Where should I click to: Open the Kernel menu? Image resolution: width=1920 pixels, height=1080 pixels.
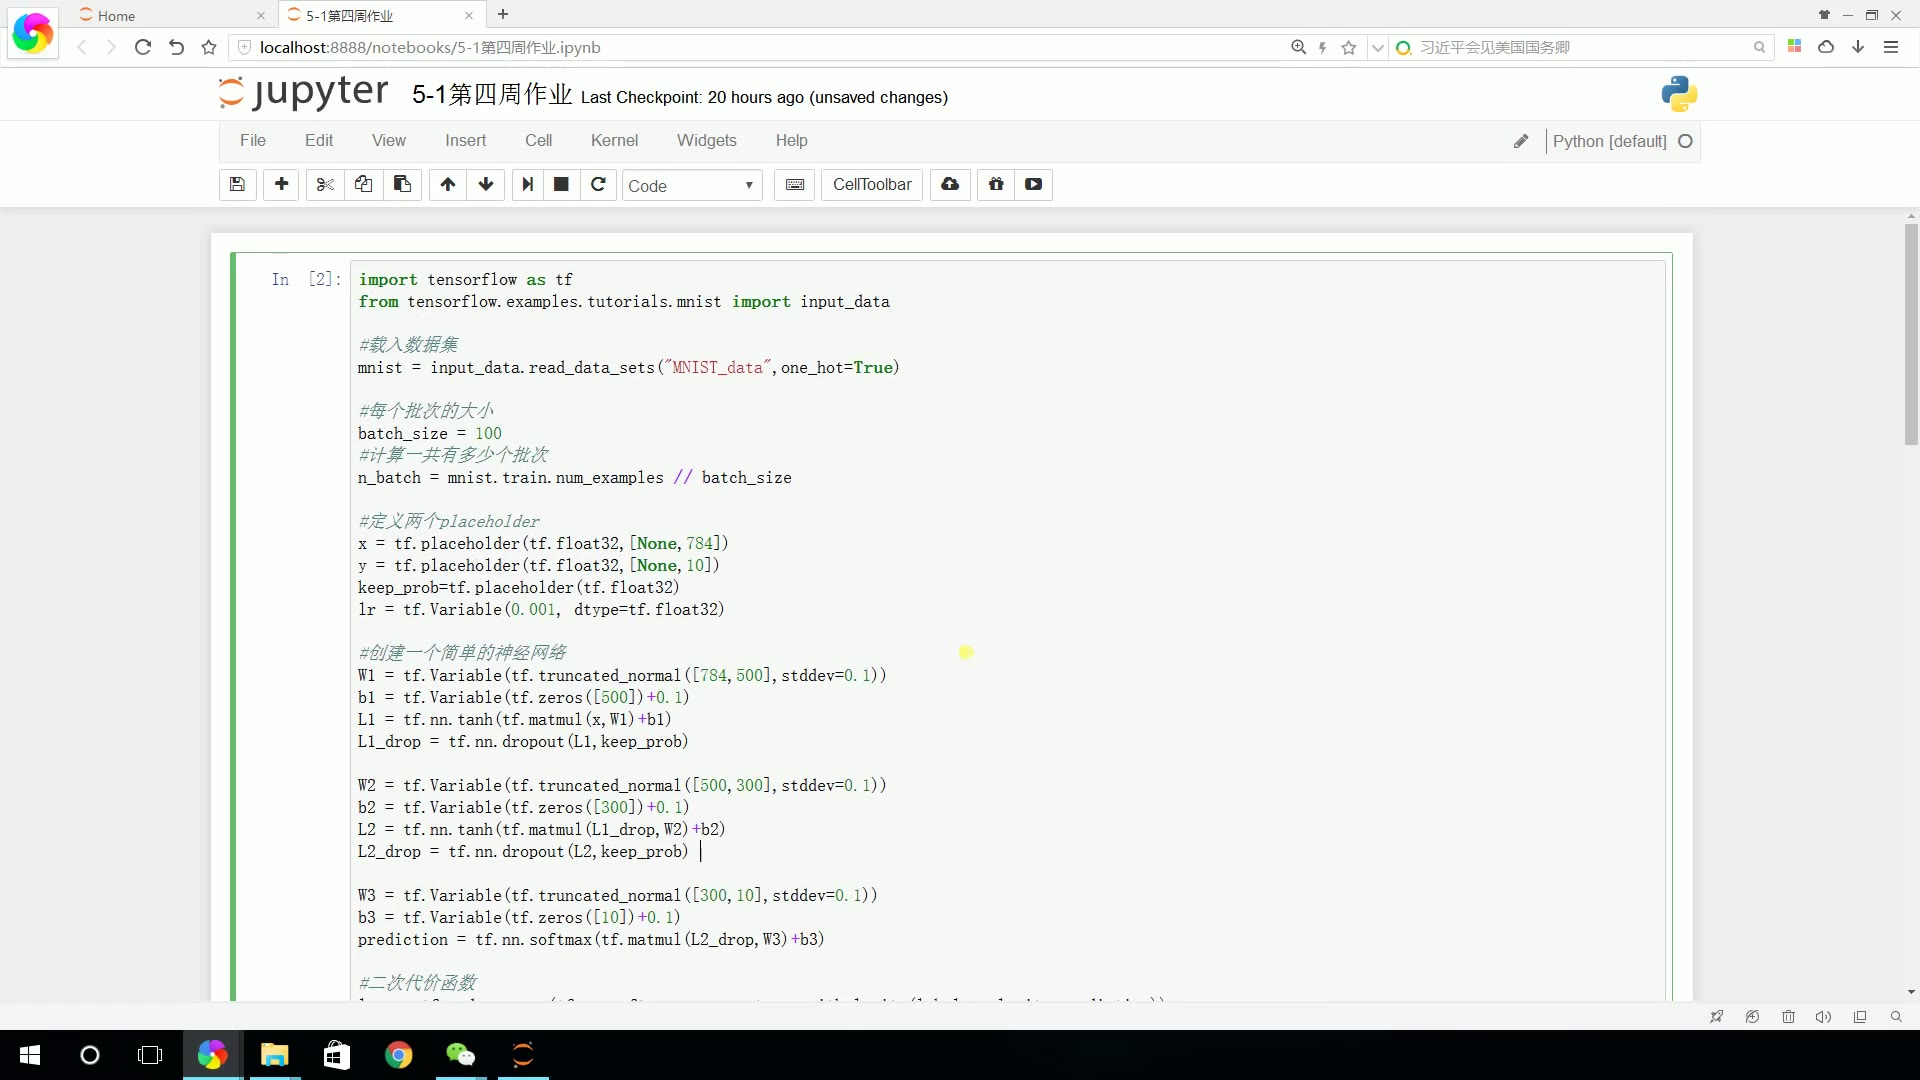(615, 140)
